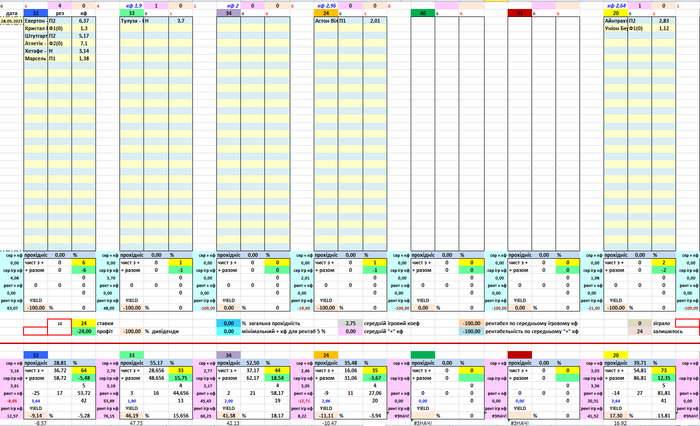Select the 'зіграло' label cell

661,323
